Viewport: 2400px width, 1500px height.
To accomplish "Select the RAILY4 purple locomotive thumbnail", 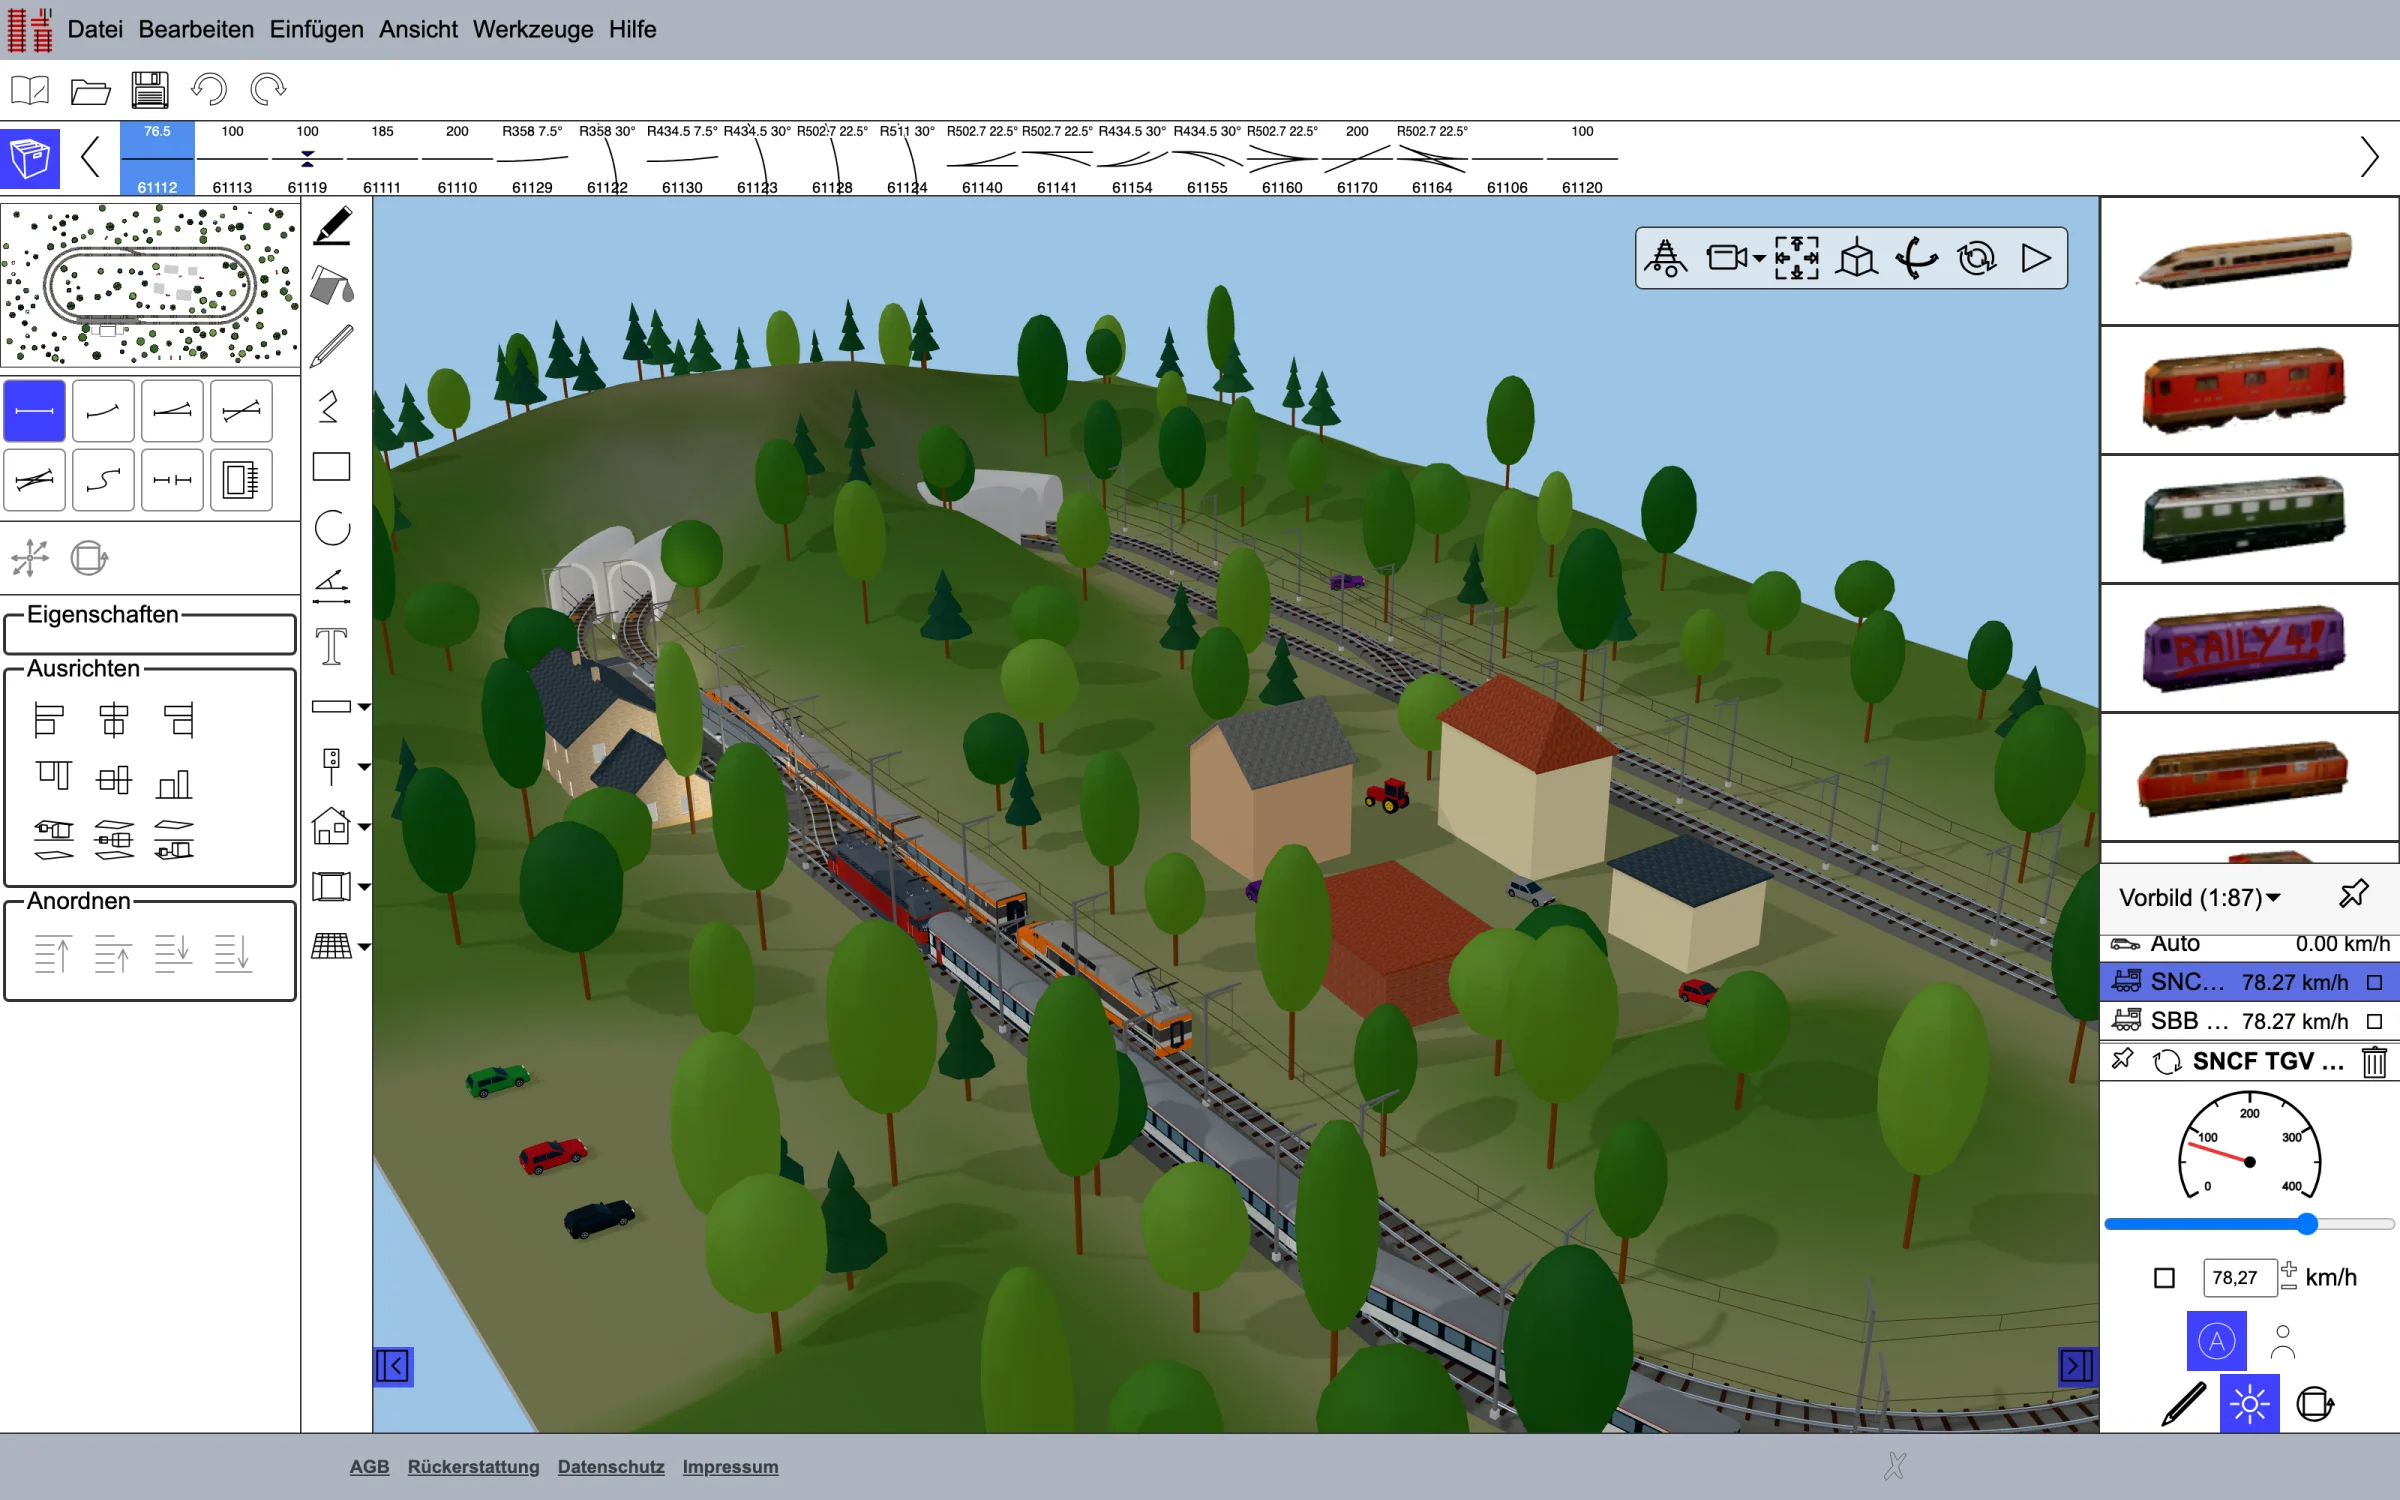I will [x=2248, y=648].
